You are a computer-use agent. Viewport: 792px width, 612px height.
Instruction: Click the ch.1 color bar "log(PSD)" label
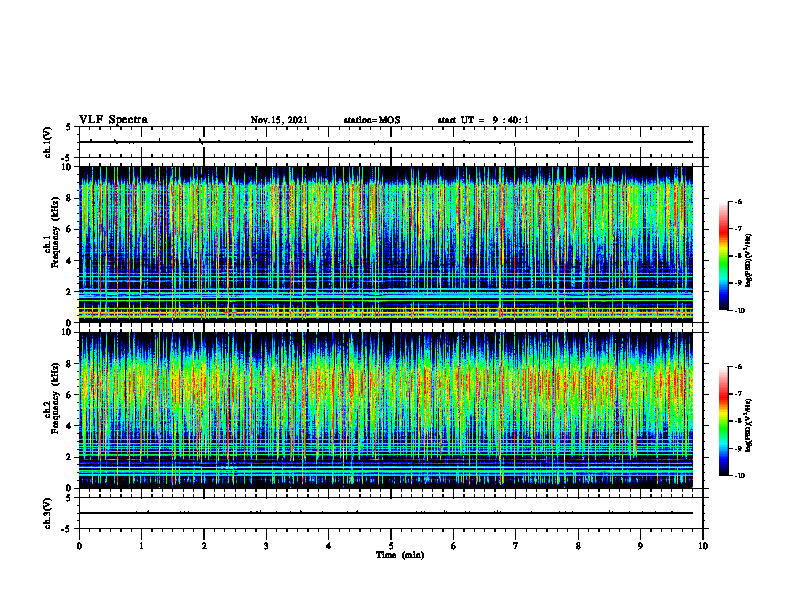(x=748, y=260)
